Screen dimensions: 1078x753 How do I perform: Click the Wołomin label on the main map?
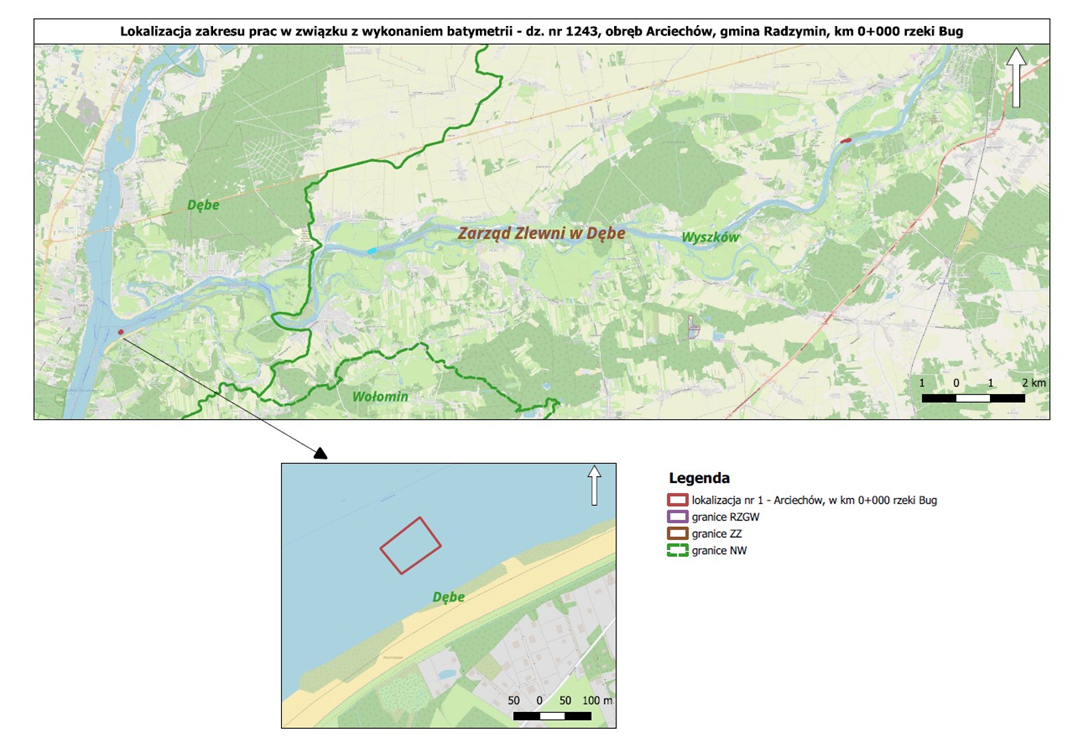[x=382, y=397]
